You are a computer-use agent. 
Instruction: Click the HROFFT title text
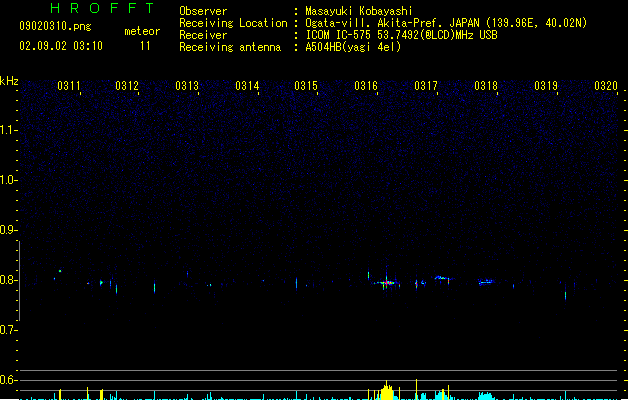[x=103, y=8]
